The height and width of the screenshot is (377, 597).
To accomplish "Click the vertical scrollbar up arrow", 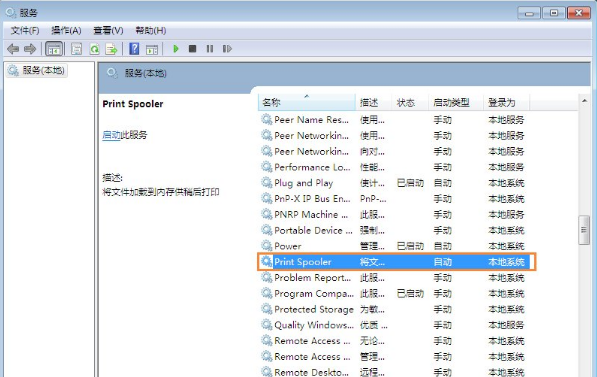I will coord(584,101).
